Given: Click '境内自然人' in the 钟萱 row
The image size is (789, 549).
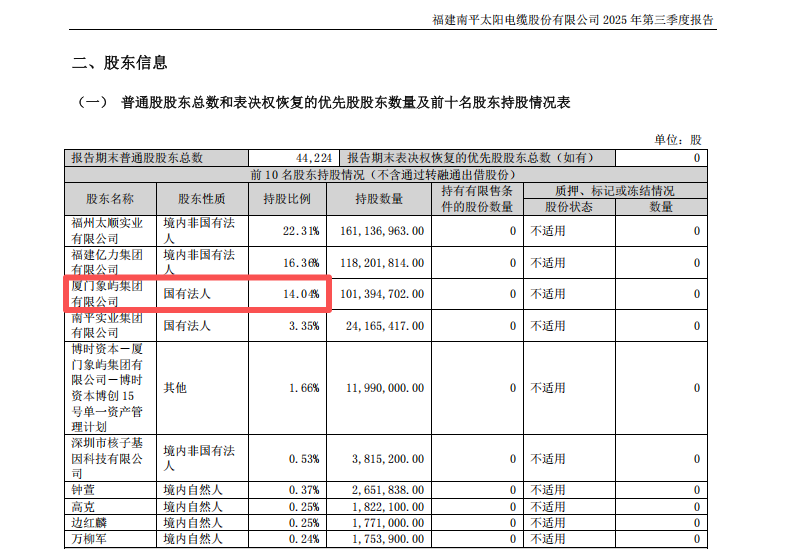Looking at the screenshot, I should 193,490.
